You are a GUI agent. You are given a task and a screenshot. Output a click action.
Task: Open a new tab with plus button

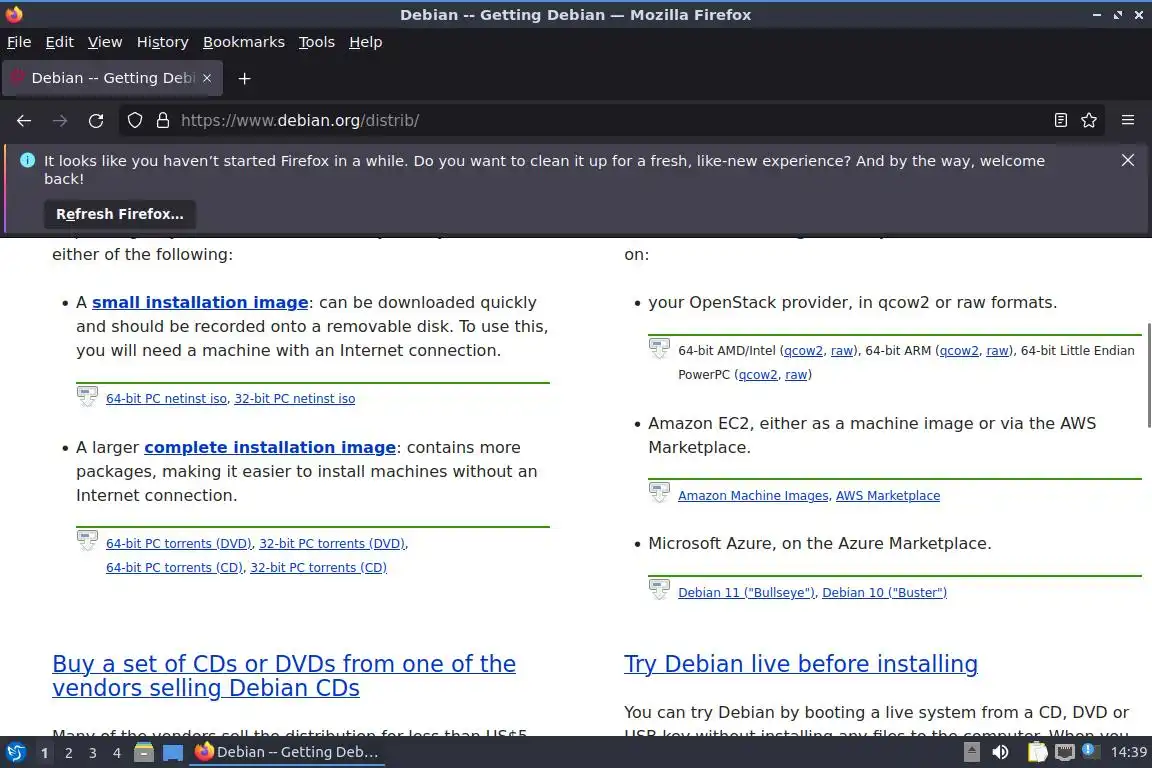pos(245,79)
